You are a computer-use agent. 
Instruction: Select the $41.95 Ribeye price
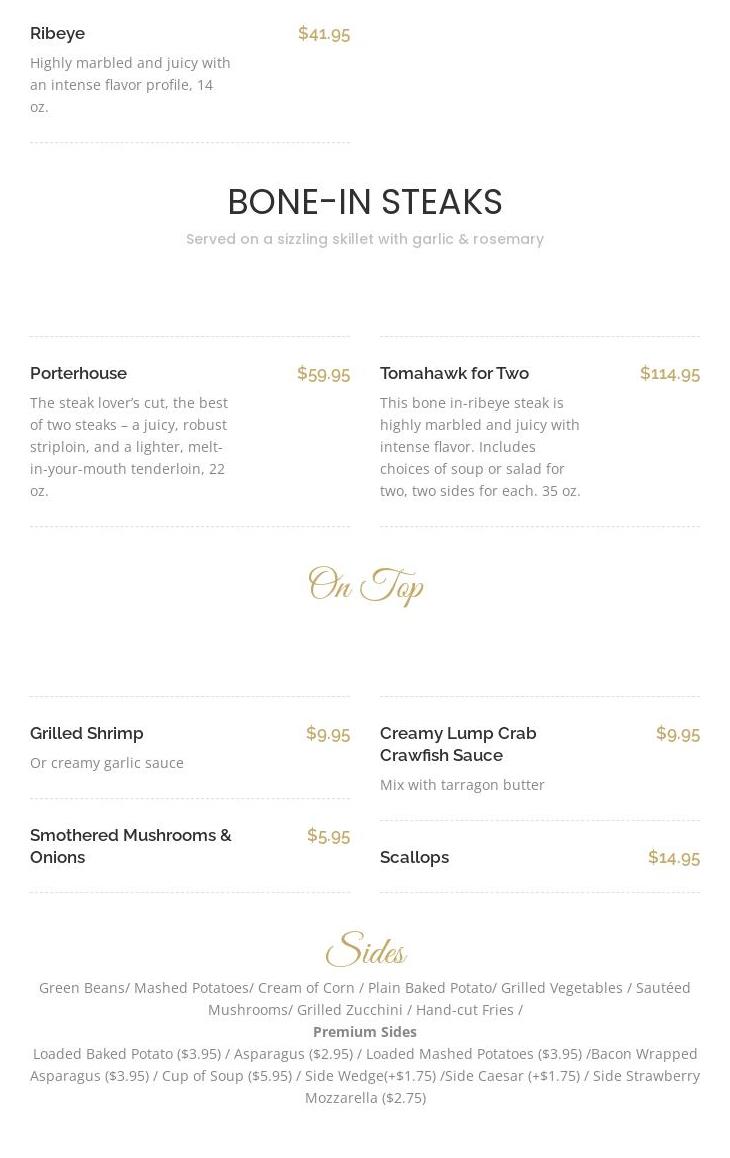323,34
